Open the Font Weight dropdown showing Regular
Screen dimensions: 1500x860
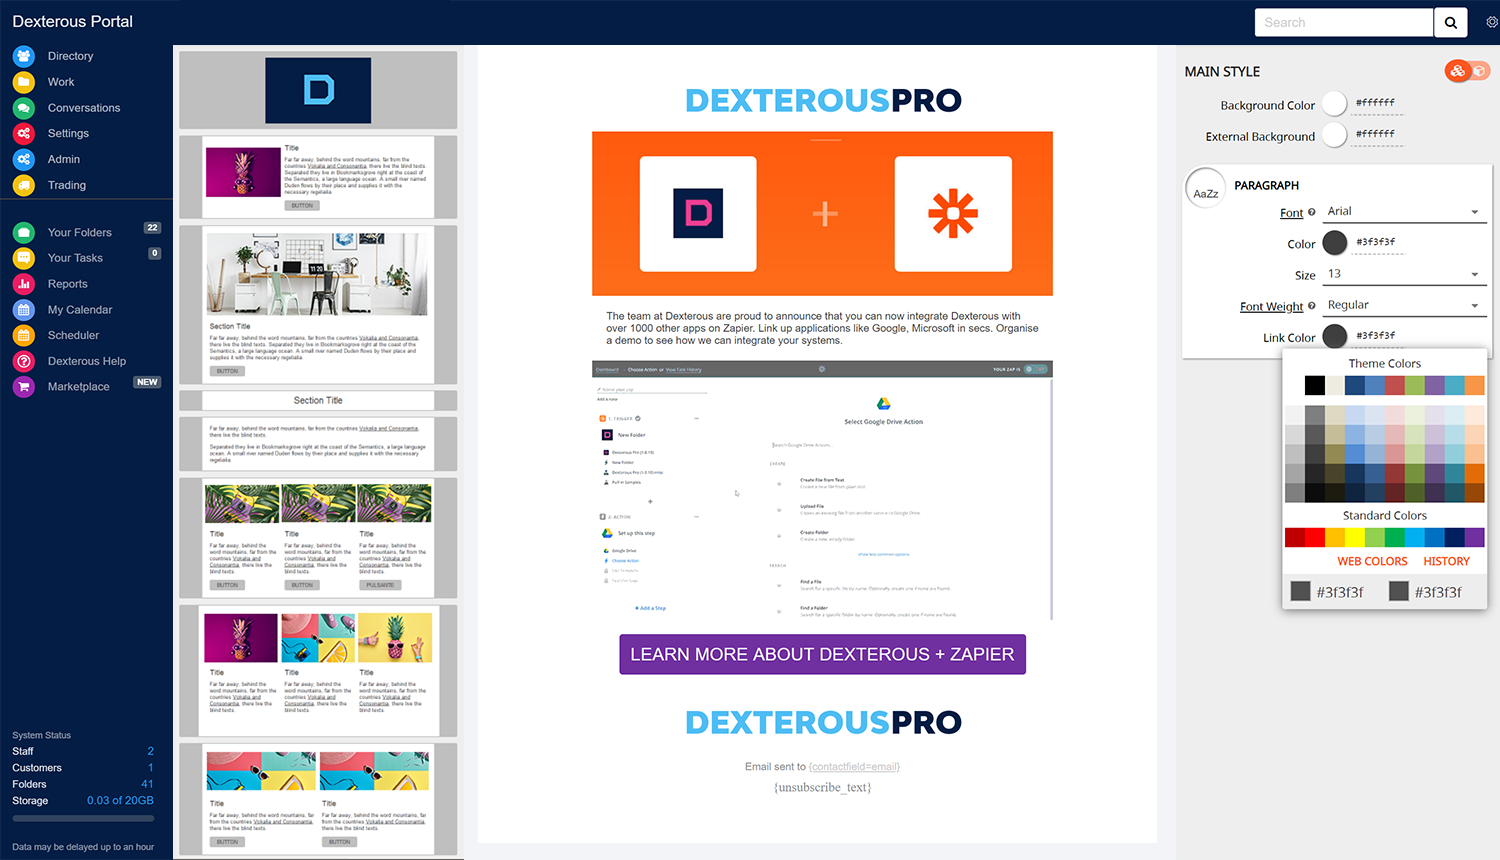[x=1404, y=305]
